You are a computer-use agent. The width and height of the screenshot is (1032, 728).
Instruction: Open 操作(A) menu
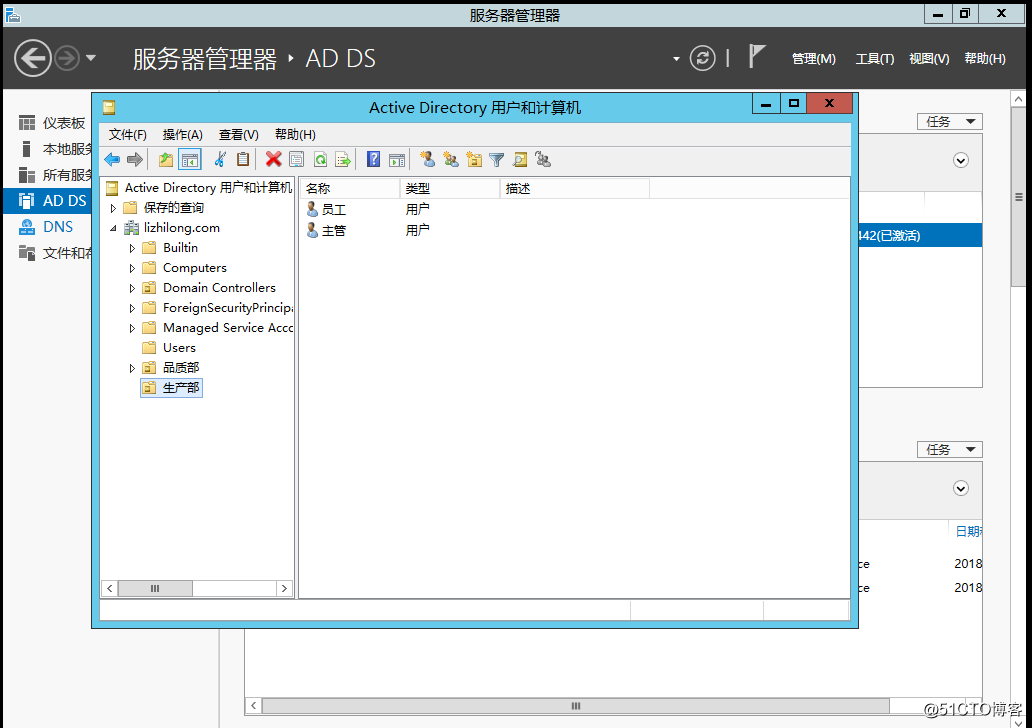[182, 134]
